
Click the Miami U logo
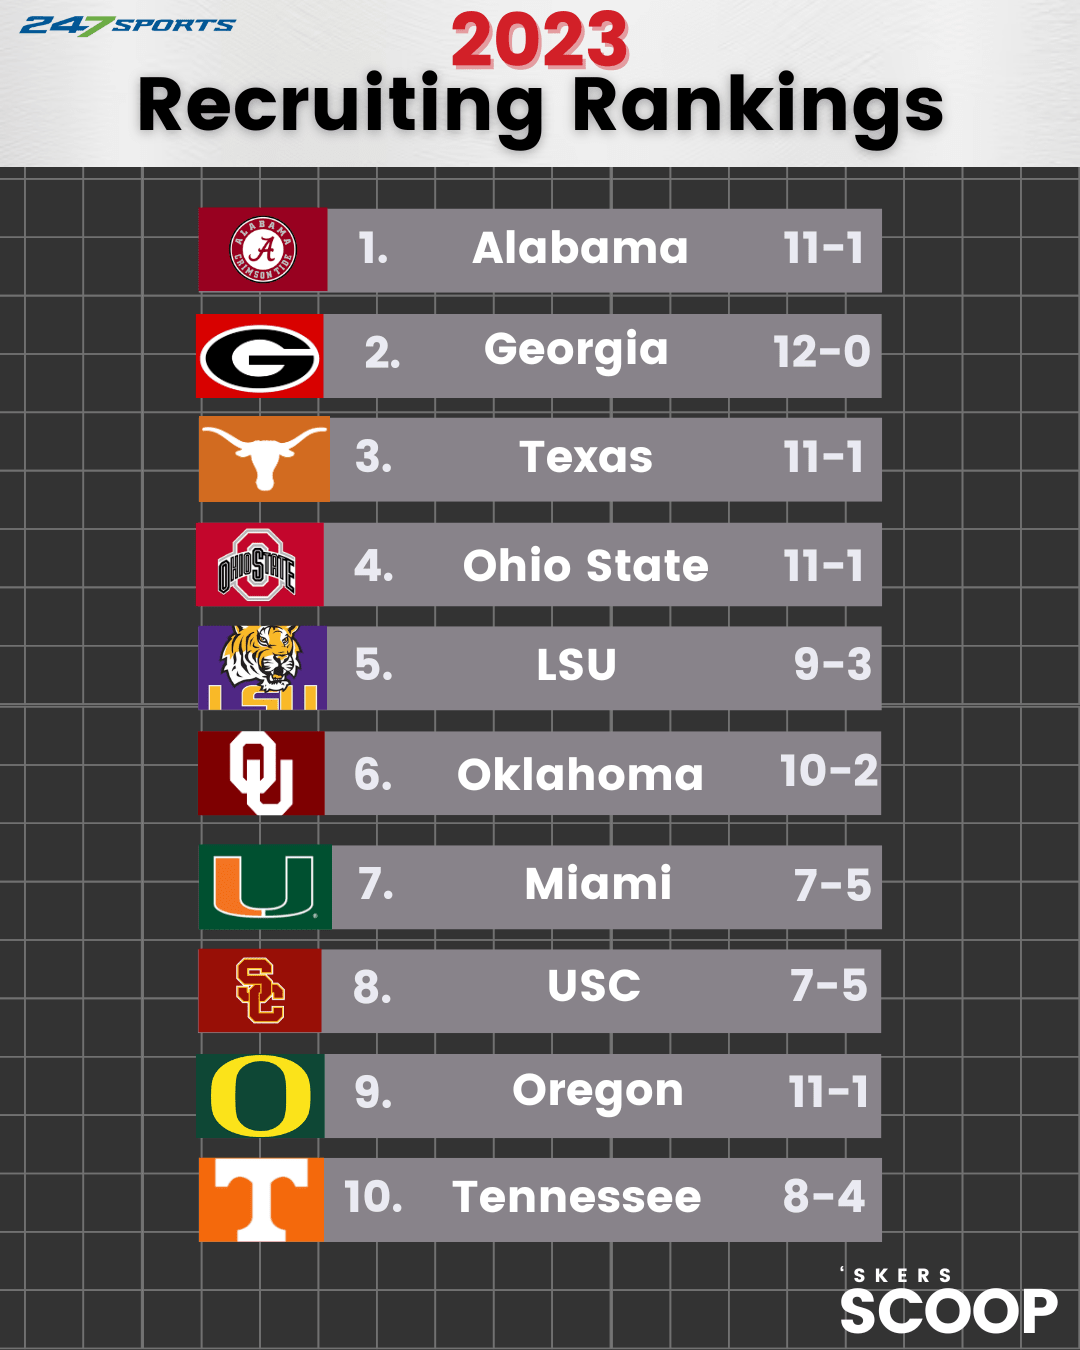click(265, 887)
